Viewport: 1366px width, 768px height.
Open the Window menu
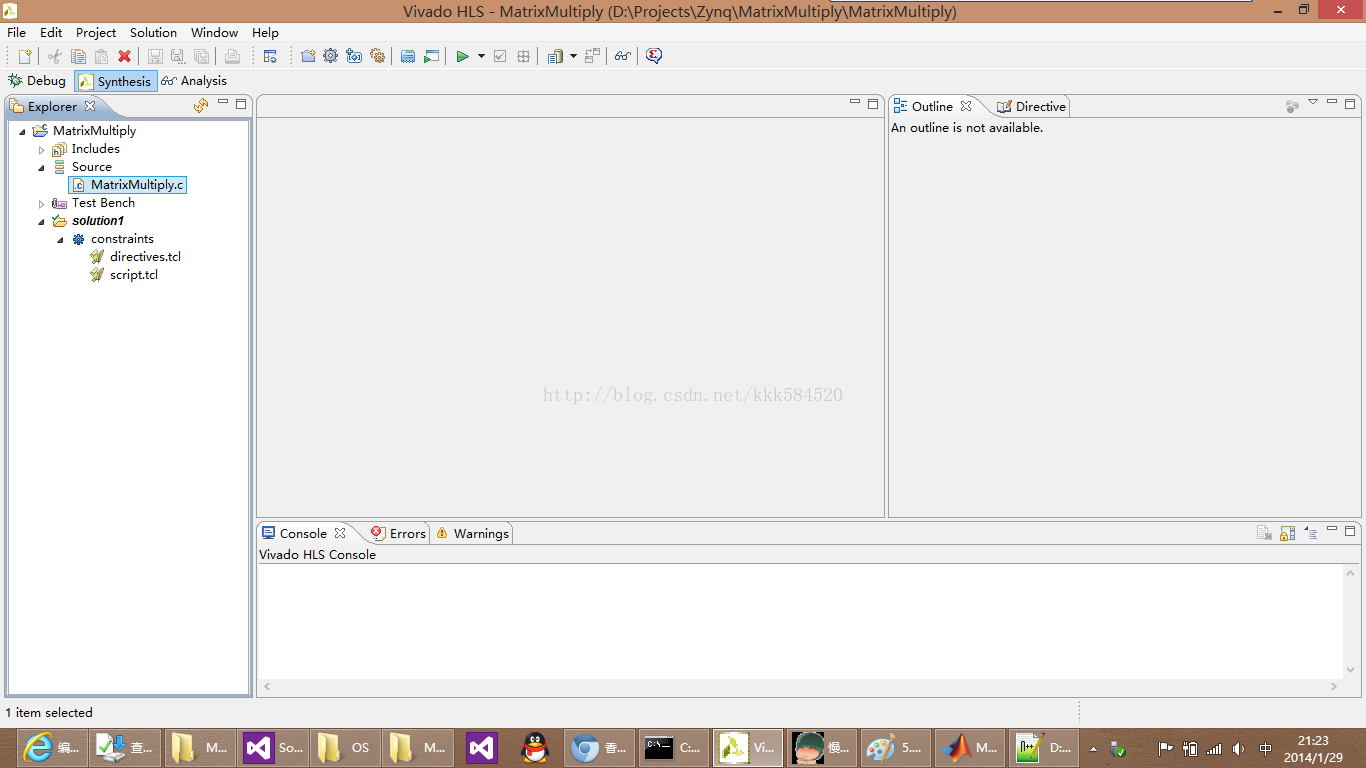coord(214,32)
